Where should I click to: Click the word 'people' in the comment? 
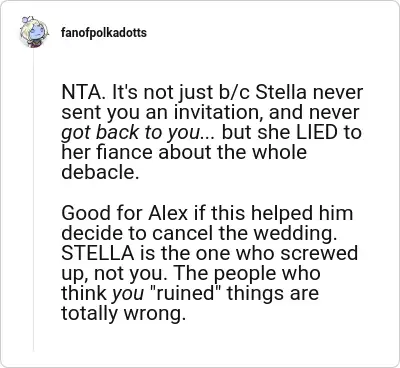[245, 275]
